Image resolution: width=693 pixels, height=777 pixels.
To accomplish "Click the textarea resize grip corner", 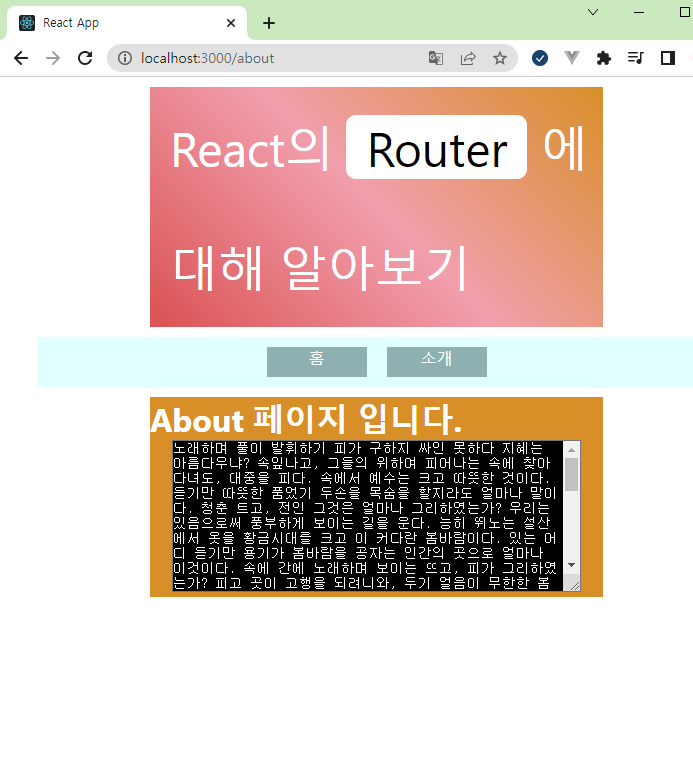I will pos(575,586).
